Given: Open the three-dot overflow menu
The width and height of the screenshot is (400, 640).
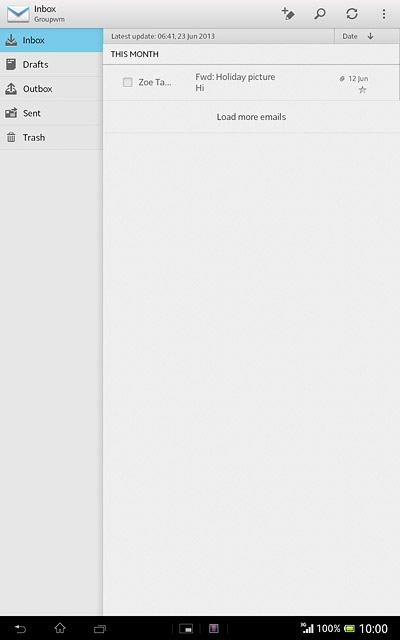Looking at the screenshot, I should [x=384, y=14].
